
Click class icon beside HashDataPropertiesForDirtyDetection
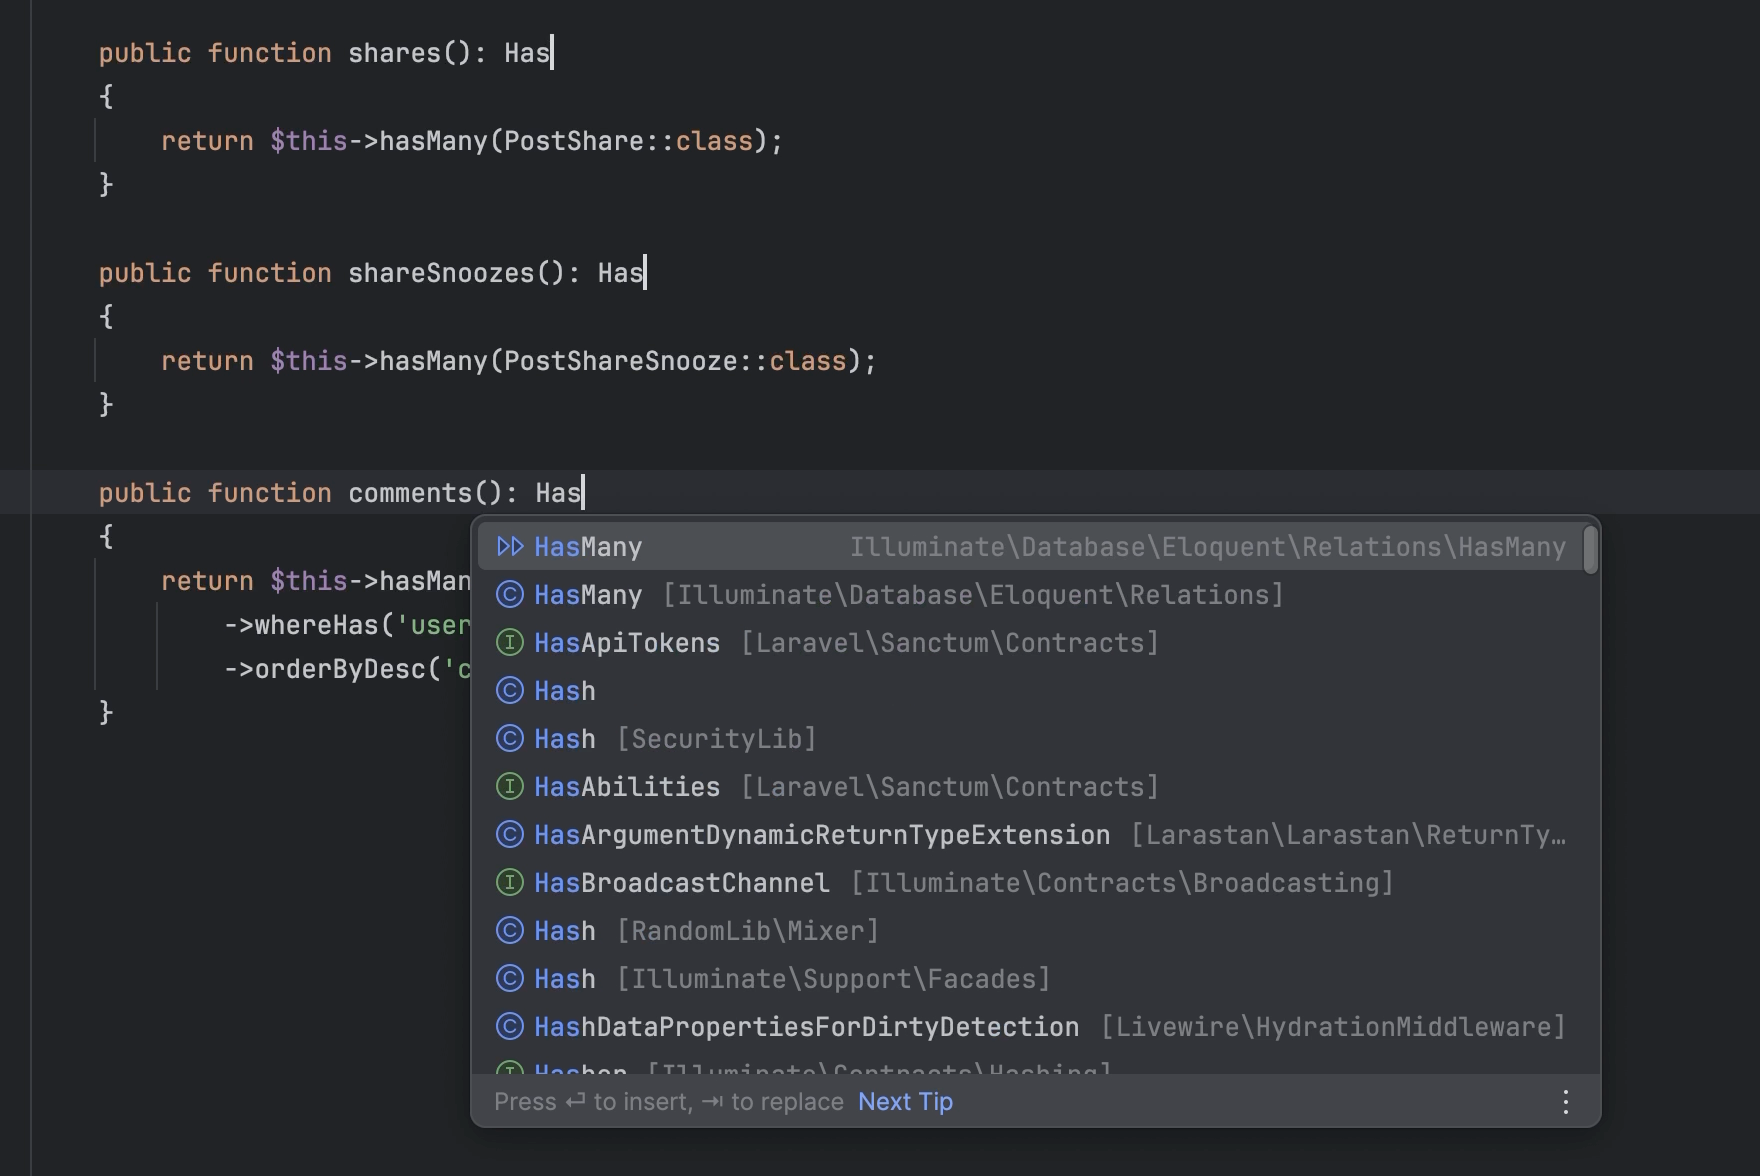click(510, 1026)
